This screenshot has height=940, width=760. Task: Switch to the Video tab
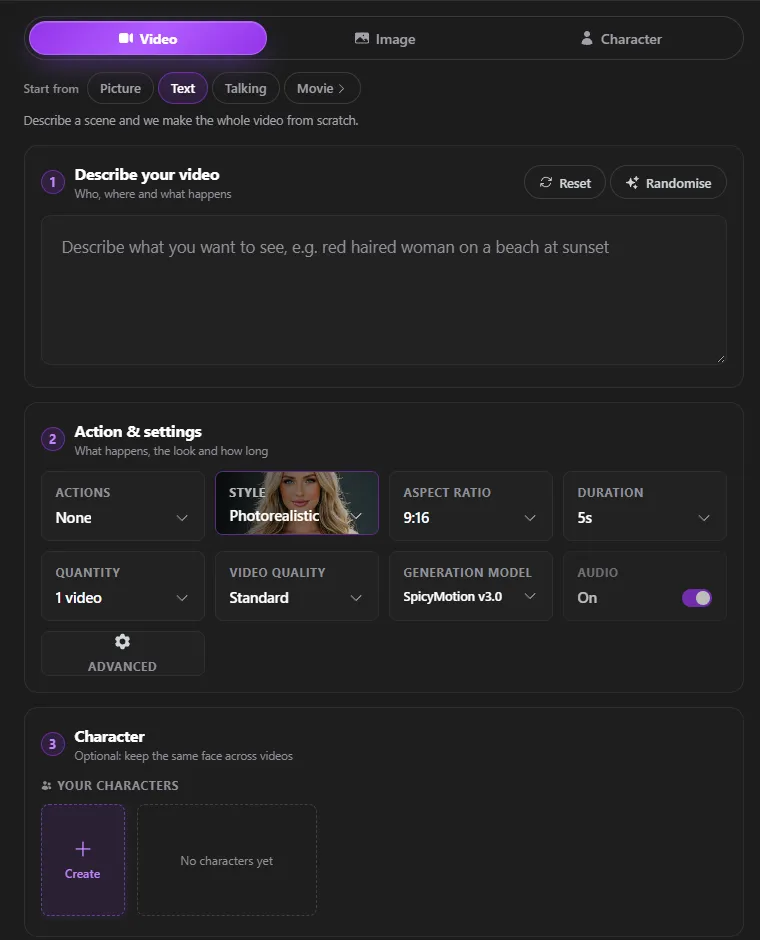(147, 38)
